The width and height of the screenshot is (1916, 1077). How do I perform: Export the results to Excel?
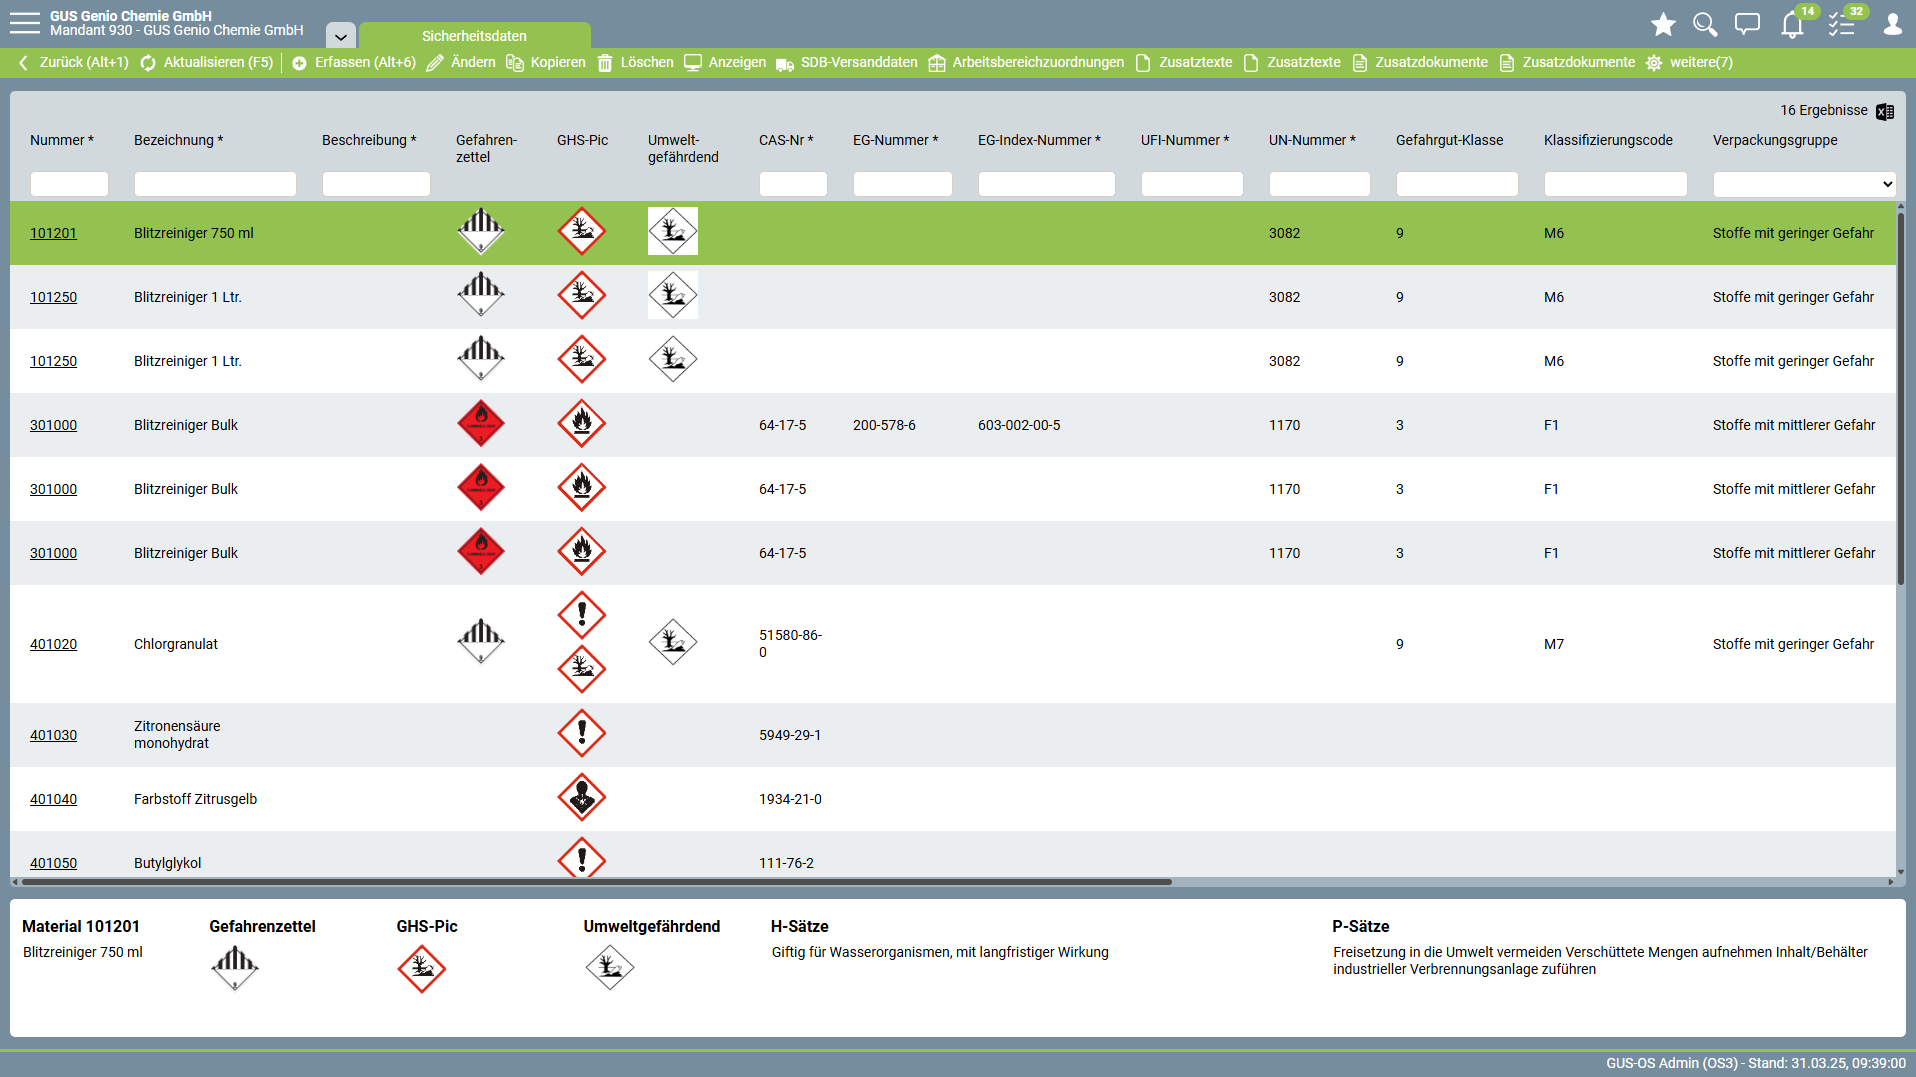(1885, 111)
